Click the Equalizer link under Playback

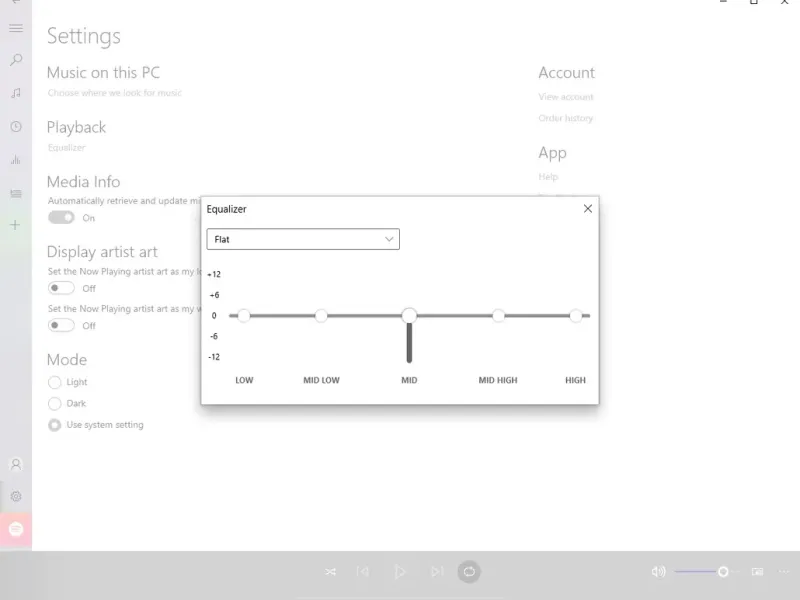point(67,147)
